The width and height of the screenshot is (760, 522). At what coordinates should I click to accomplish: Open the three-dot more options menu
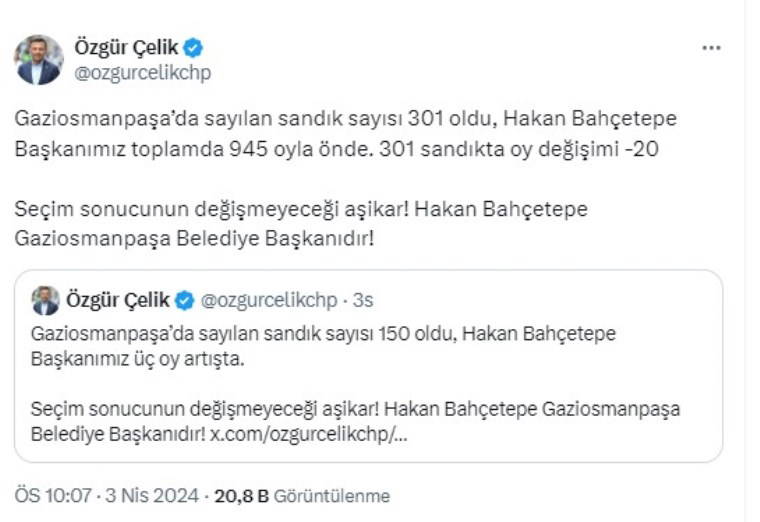[x=711, y=47]
